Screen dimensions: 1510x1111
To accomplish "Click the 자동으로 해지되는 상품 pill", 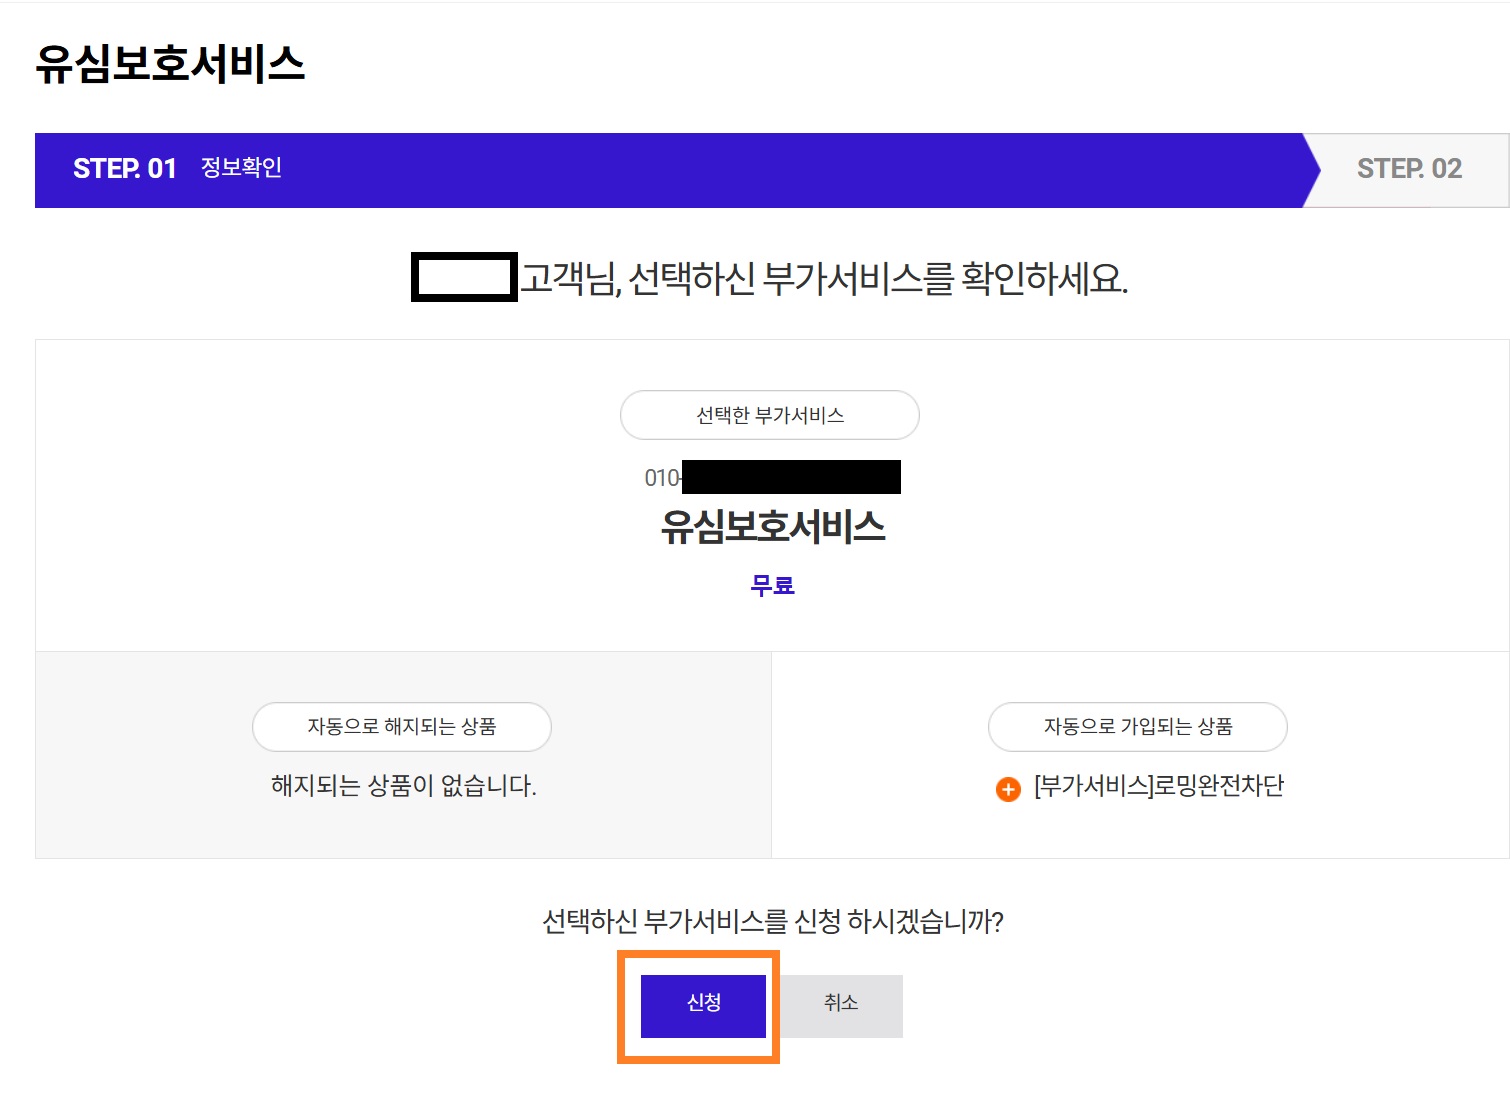I will click(402, 727).
